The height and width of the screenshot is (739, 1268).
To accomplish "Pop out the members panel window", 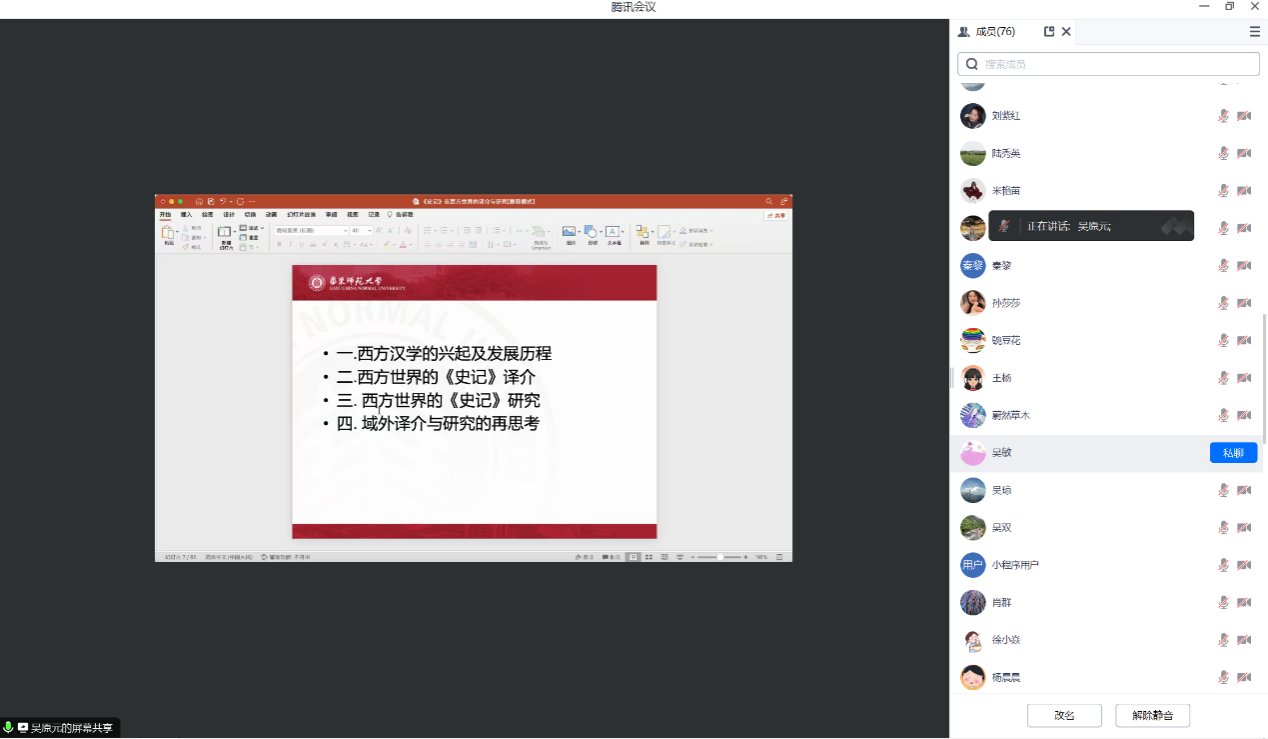I will [x=1049, y=32].
